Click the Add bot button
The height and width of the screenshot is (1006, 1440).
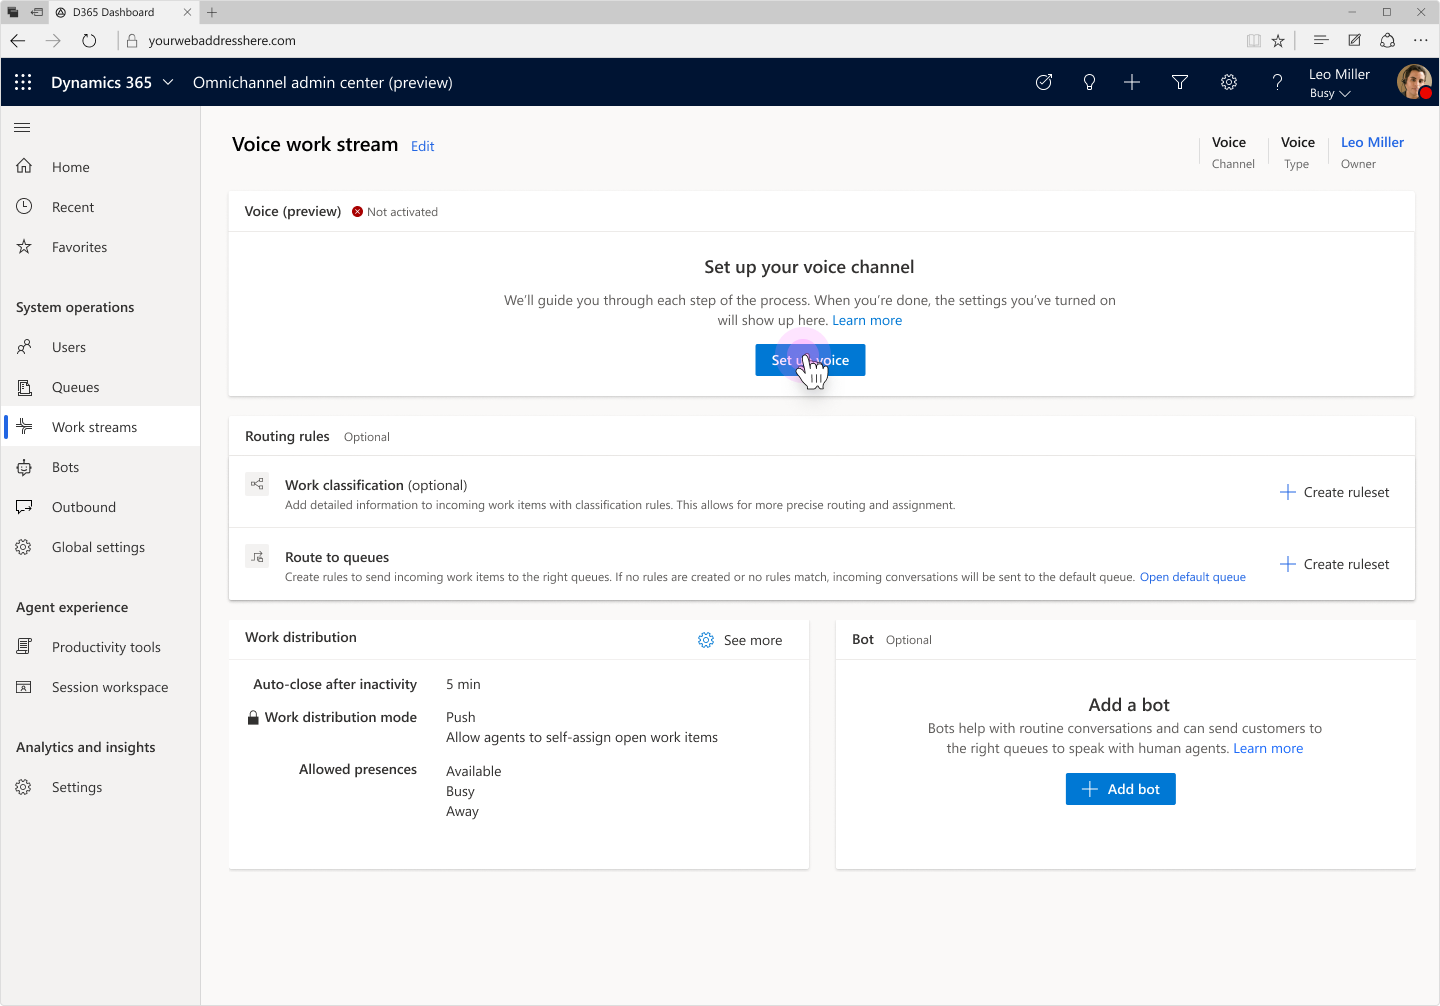pyautogui.click(x=1120, y=789)
